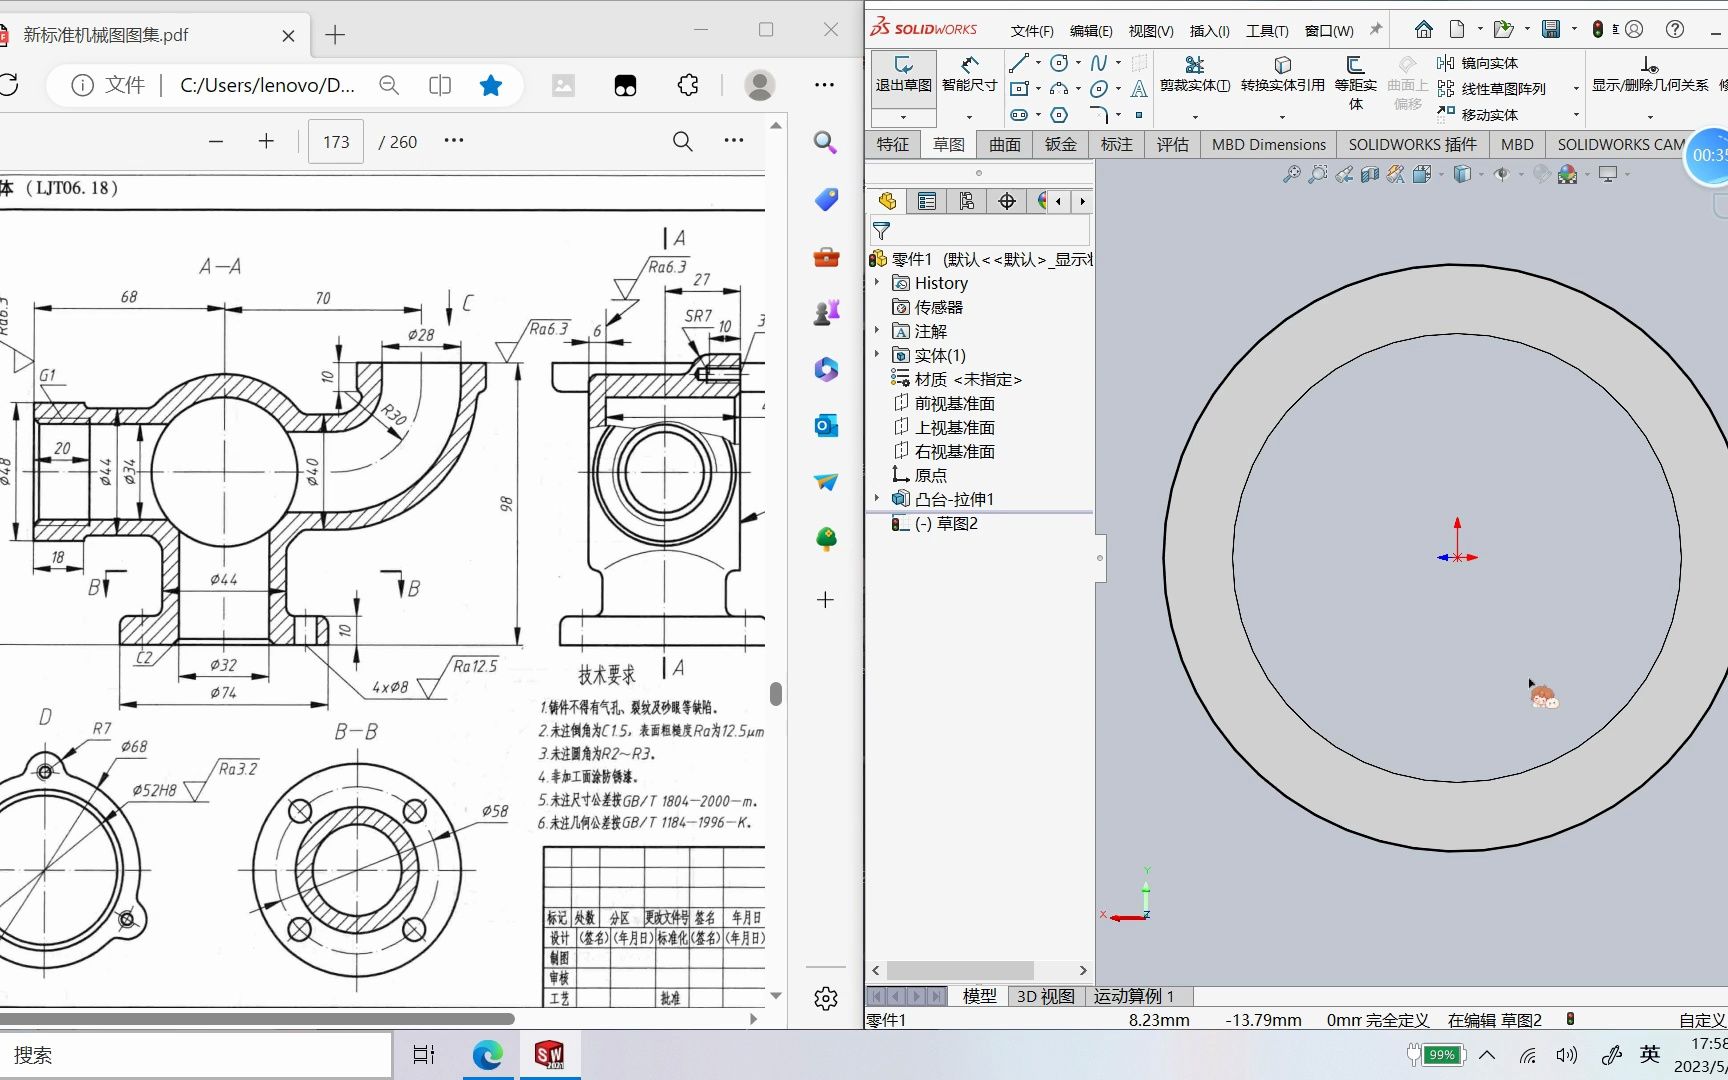Click Move Entities (移动实体) tool
This screenshot has width=1728, height=1080.
(x=1478, y=115)
